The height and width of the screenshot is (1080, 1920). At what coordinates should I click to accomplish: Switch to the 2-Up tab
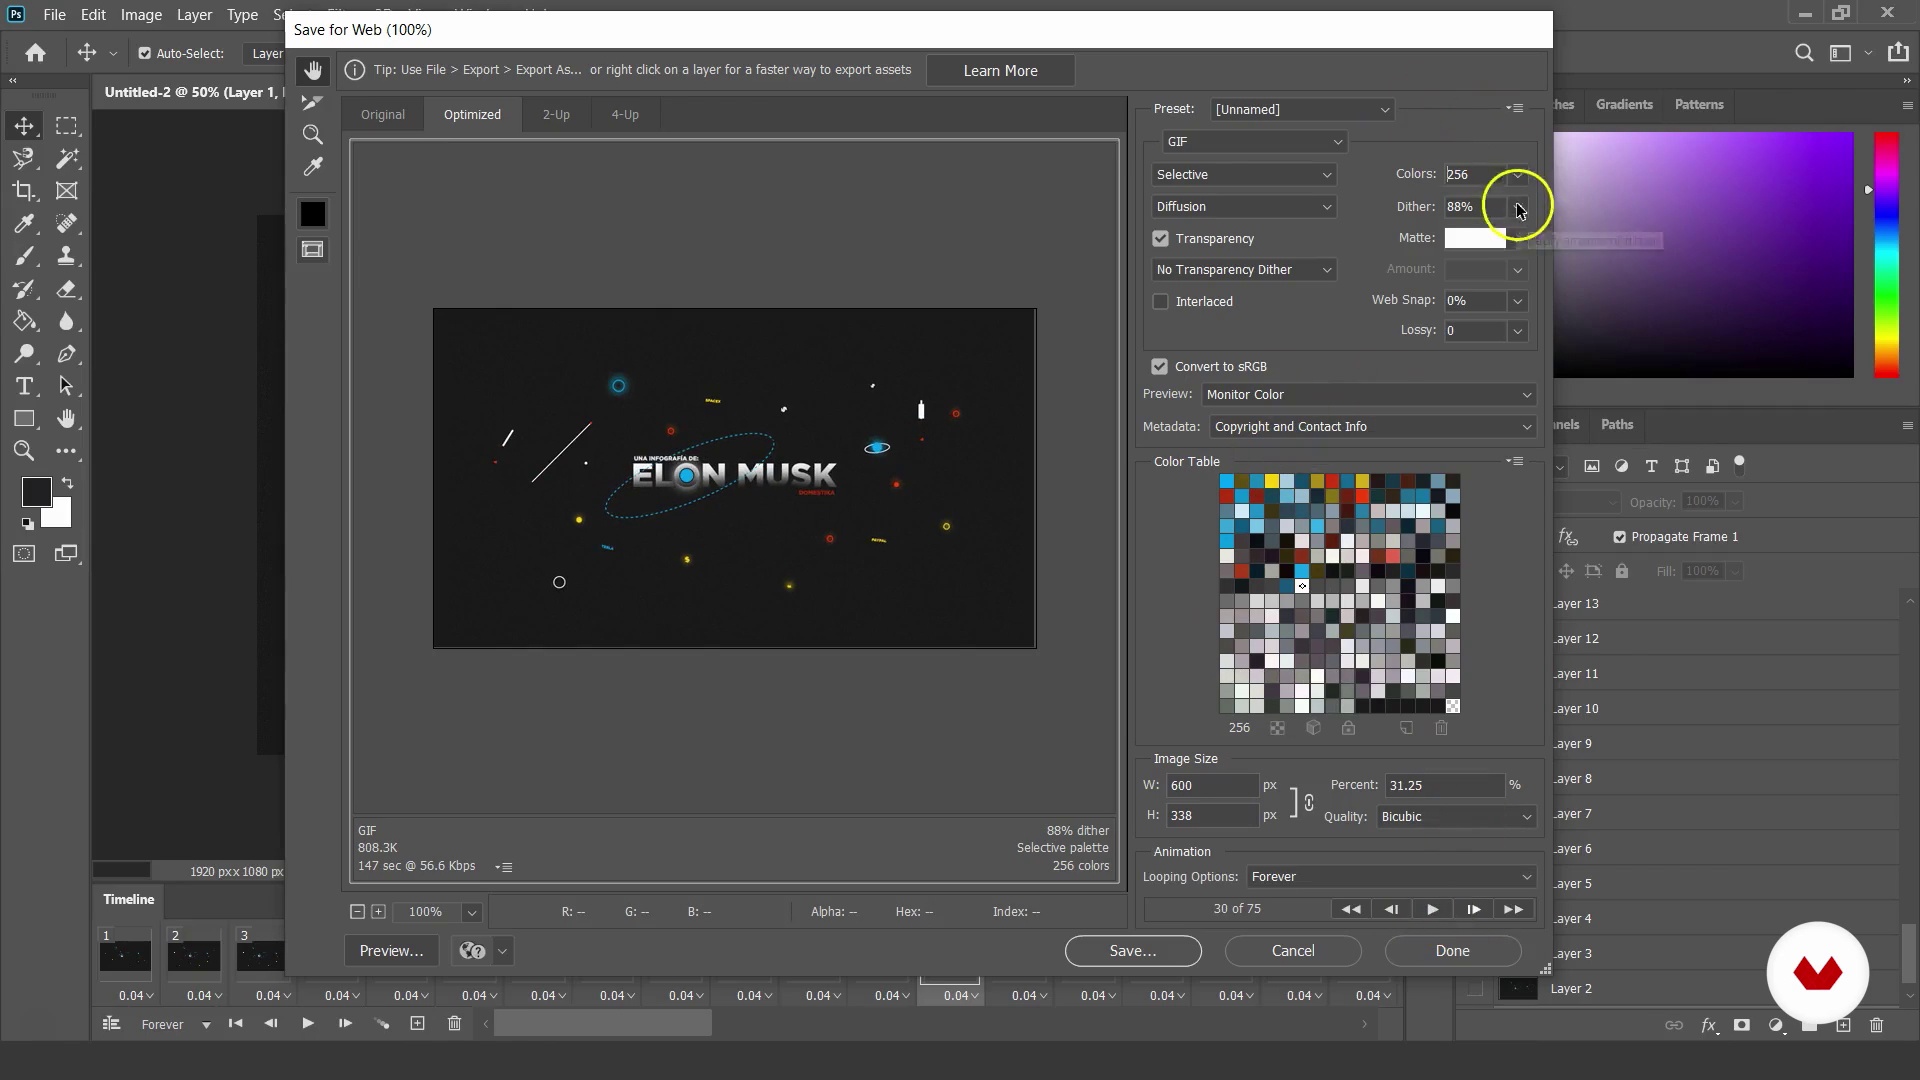[x=556, y=115]
